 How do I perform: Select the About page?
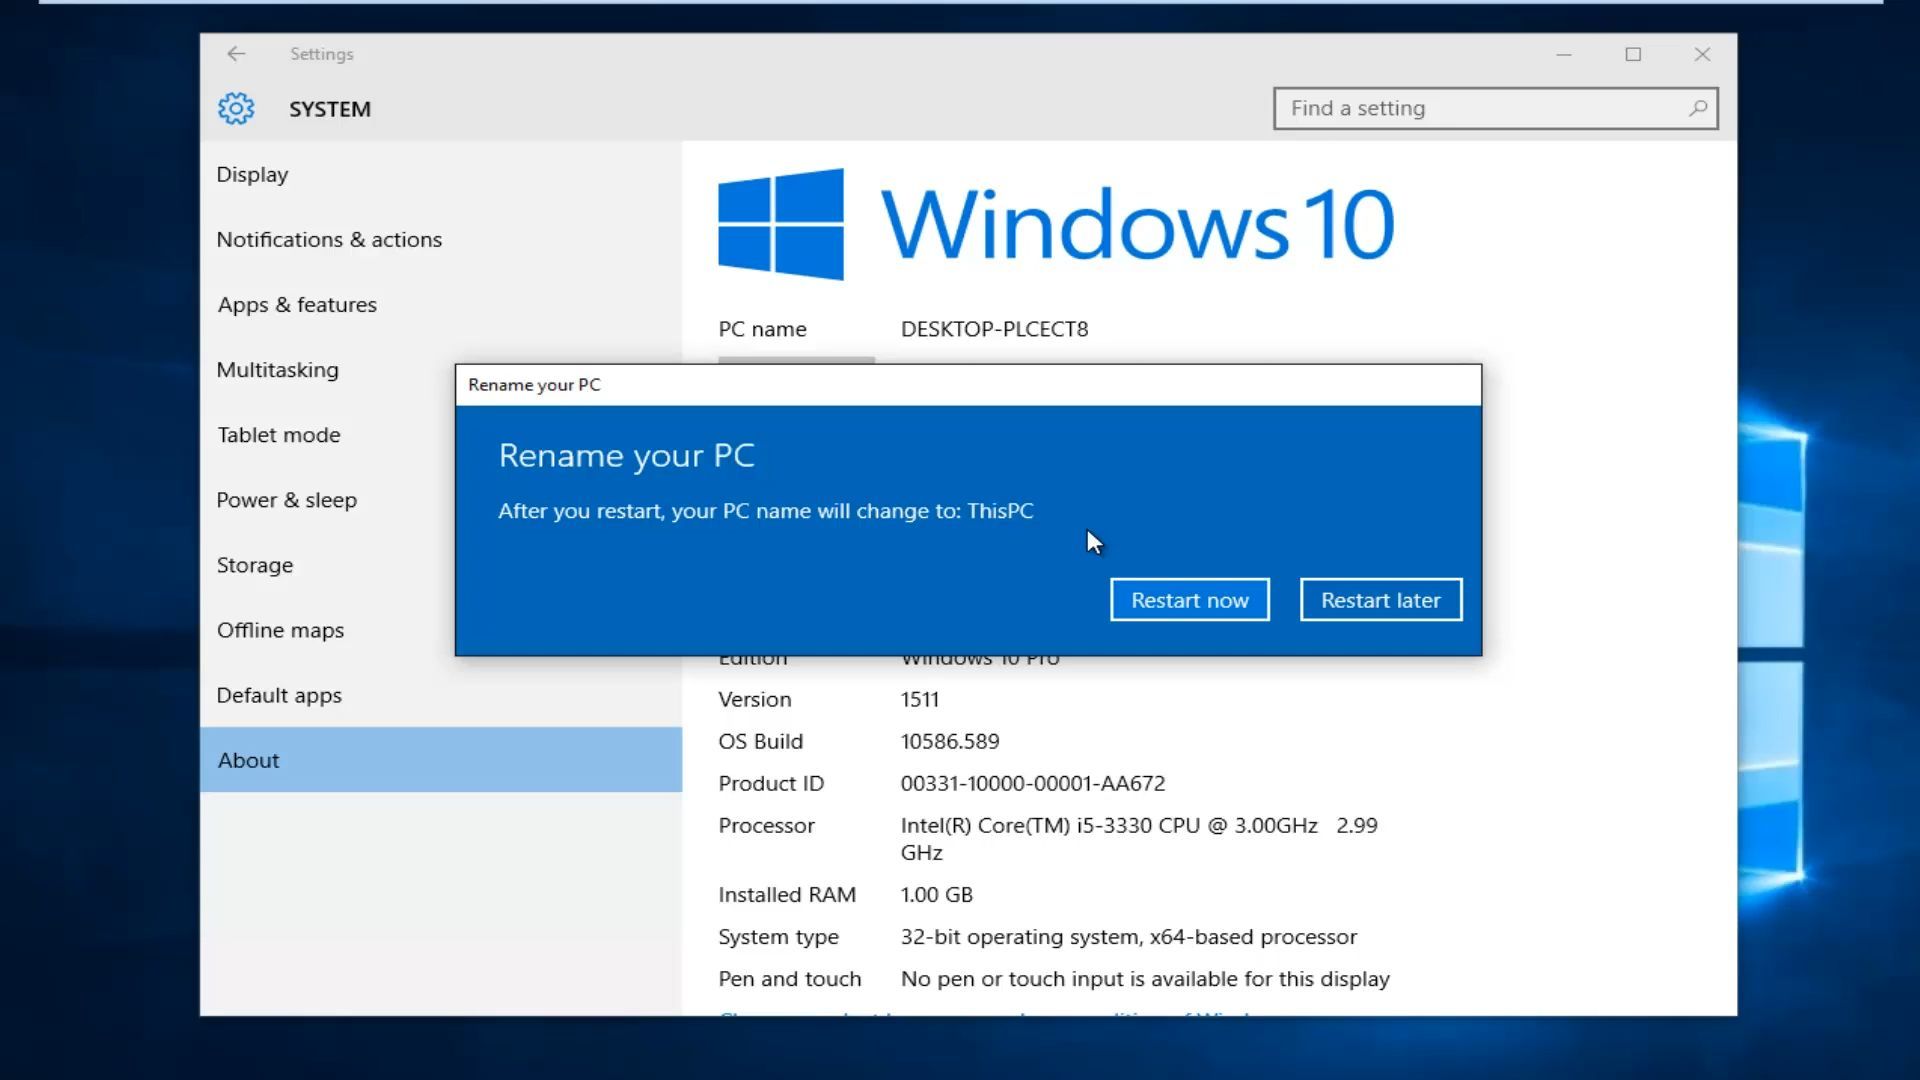pyautogui.click(x=441, y=760)
